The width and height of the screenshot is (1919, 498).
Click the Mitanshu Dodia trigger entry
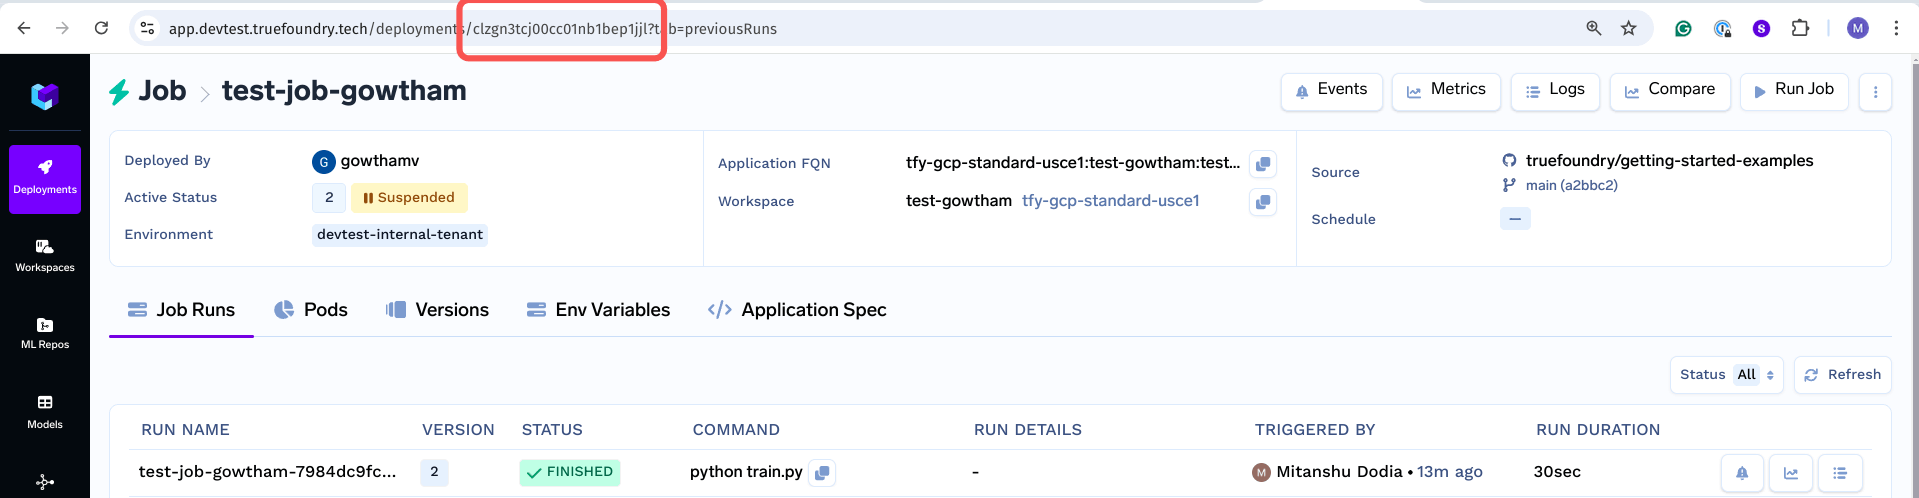coord(1339,472)
